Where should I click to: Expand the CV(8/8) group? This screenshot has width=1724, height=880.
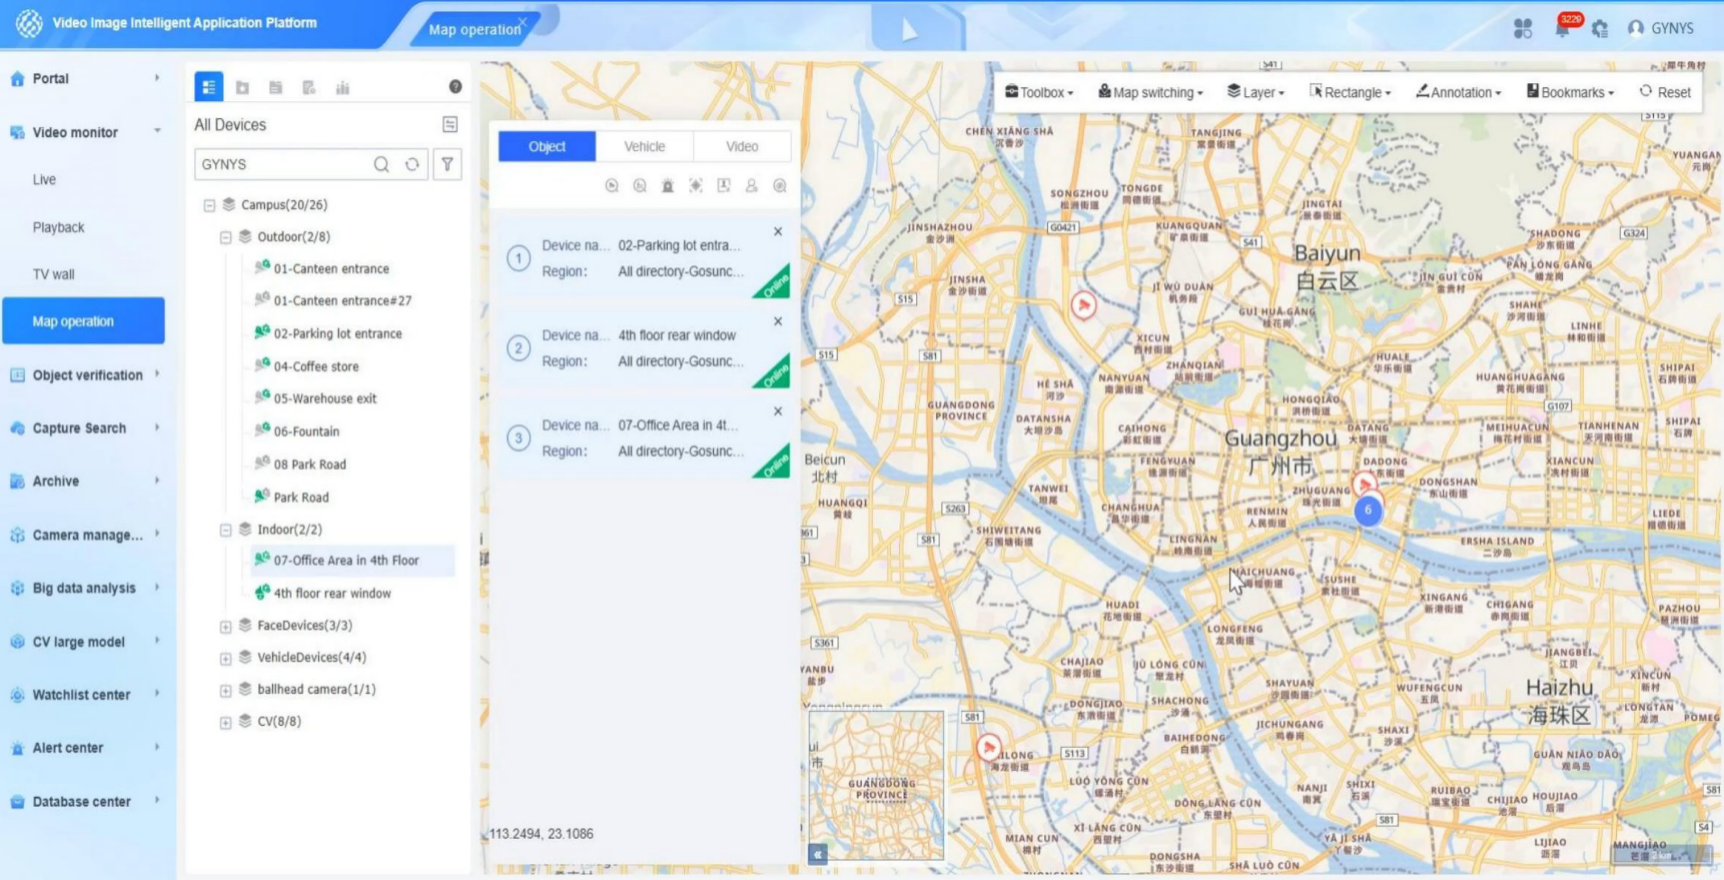point(225,722)
